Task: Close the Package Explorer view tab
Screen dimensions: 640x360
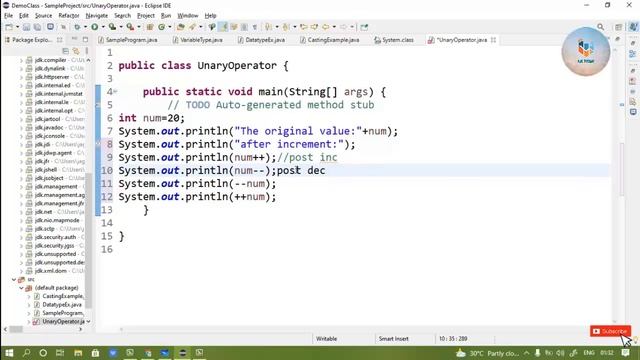Action: pyautogui.click(x=60, y=40)
